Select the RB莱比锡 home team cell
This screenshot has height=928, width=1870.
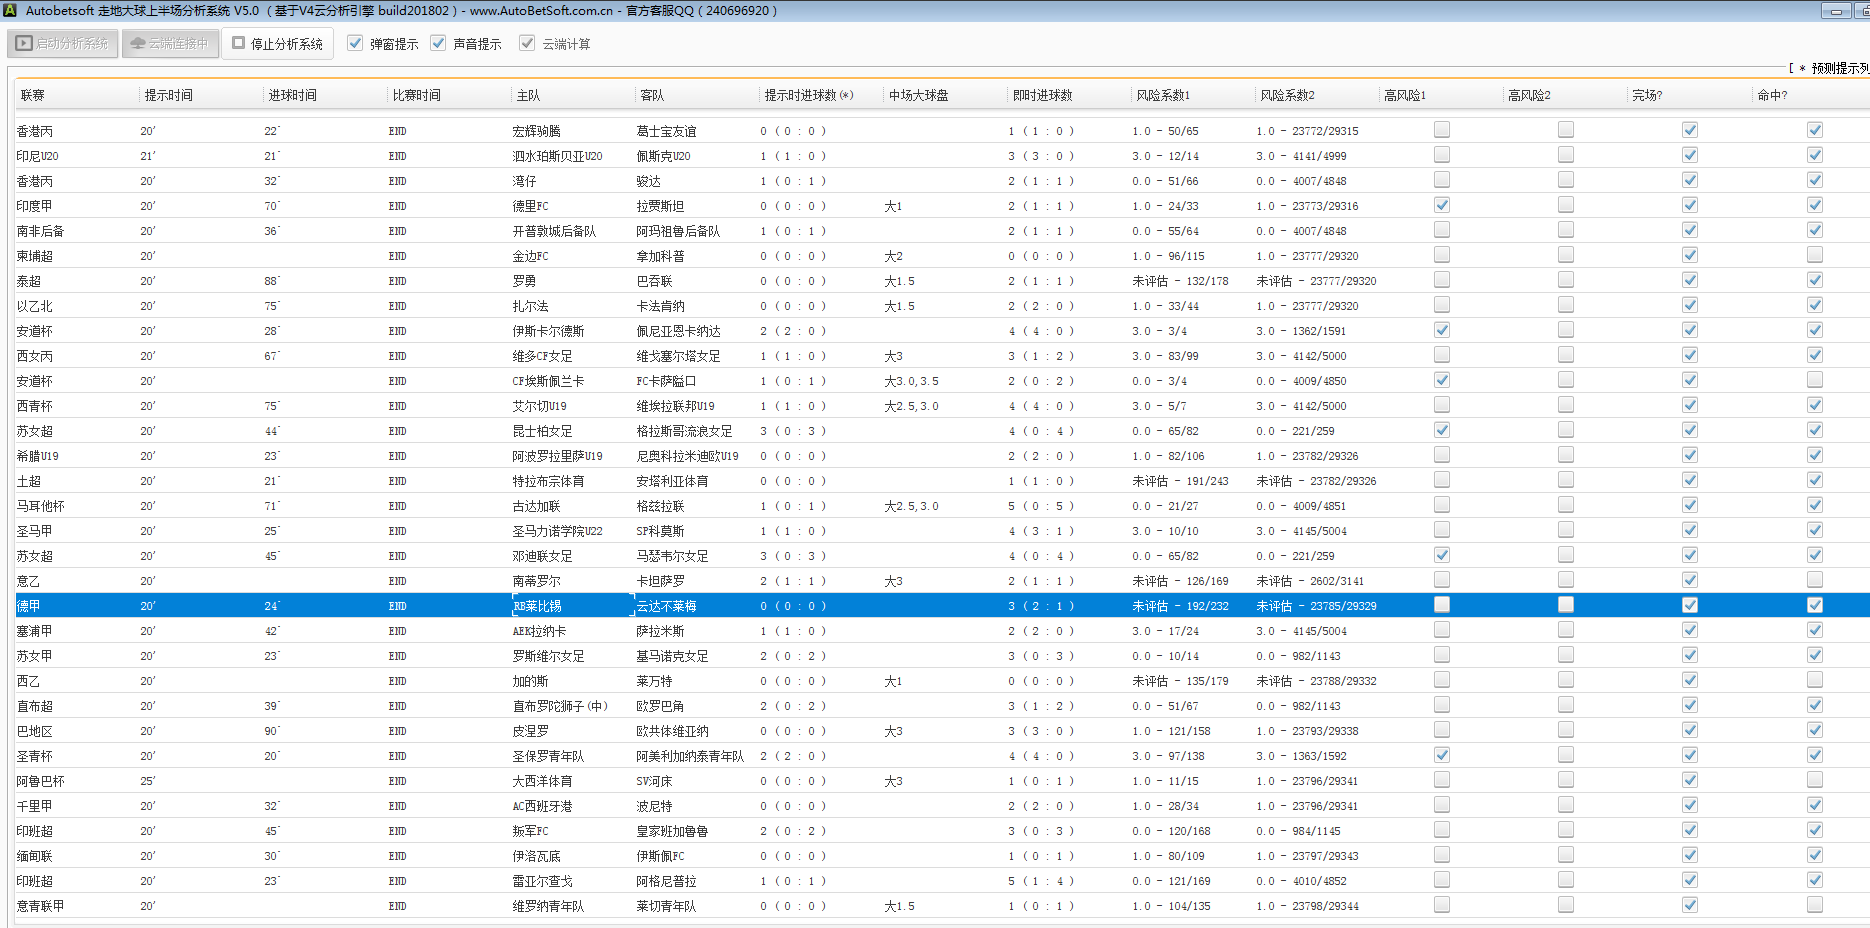point(538,606)
